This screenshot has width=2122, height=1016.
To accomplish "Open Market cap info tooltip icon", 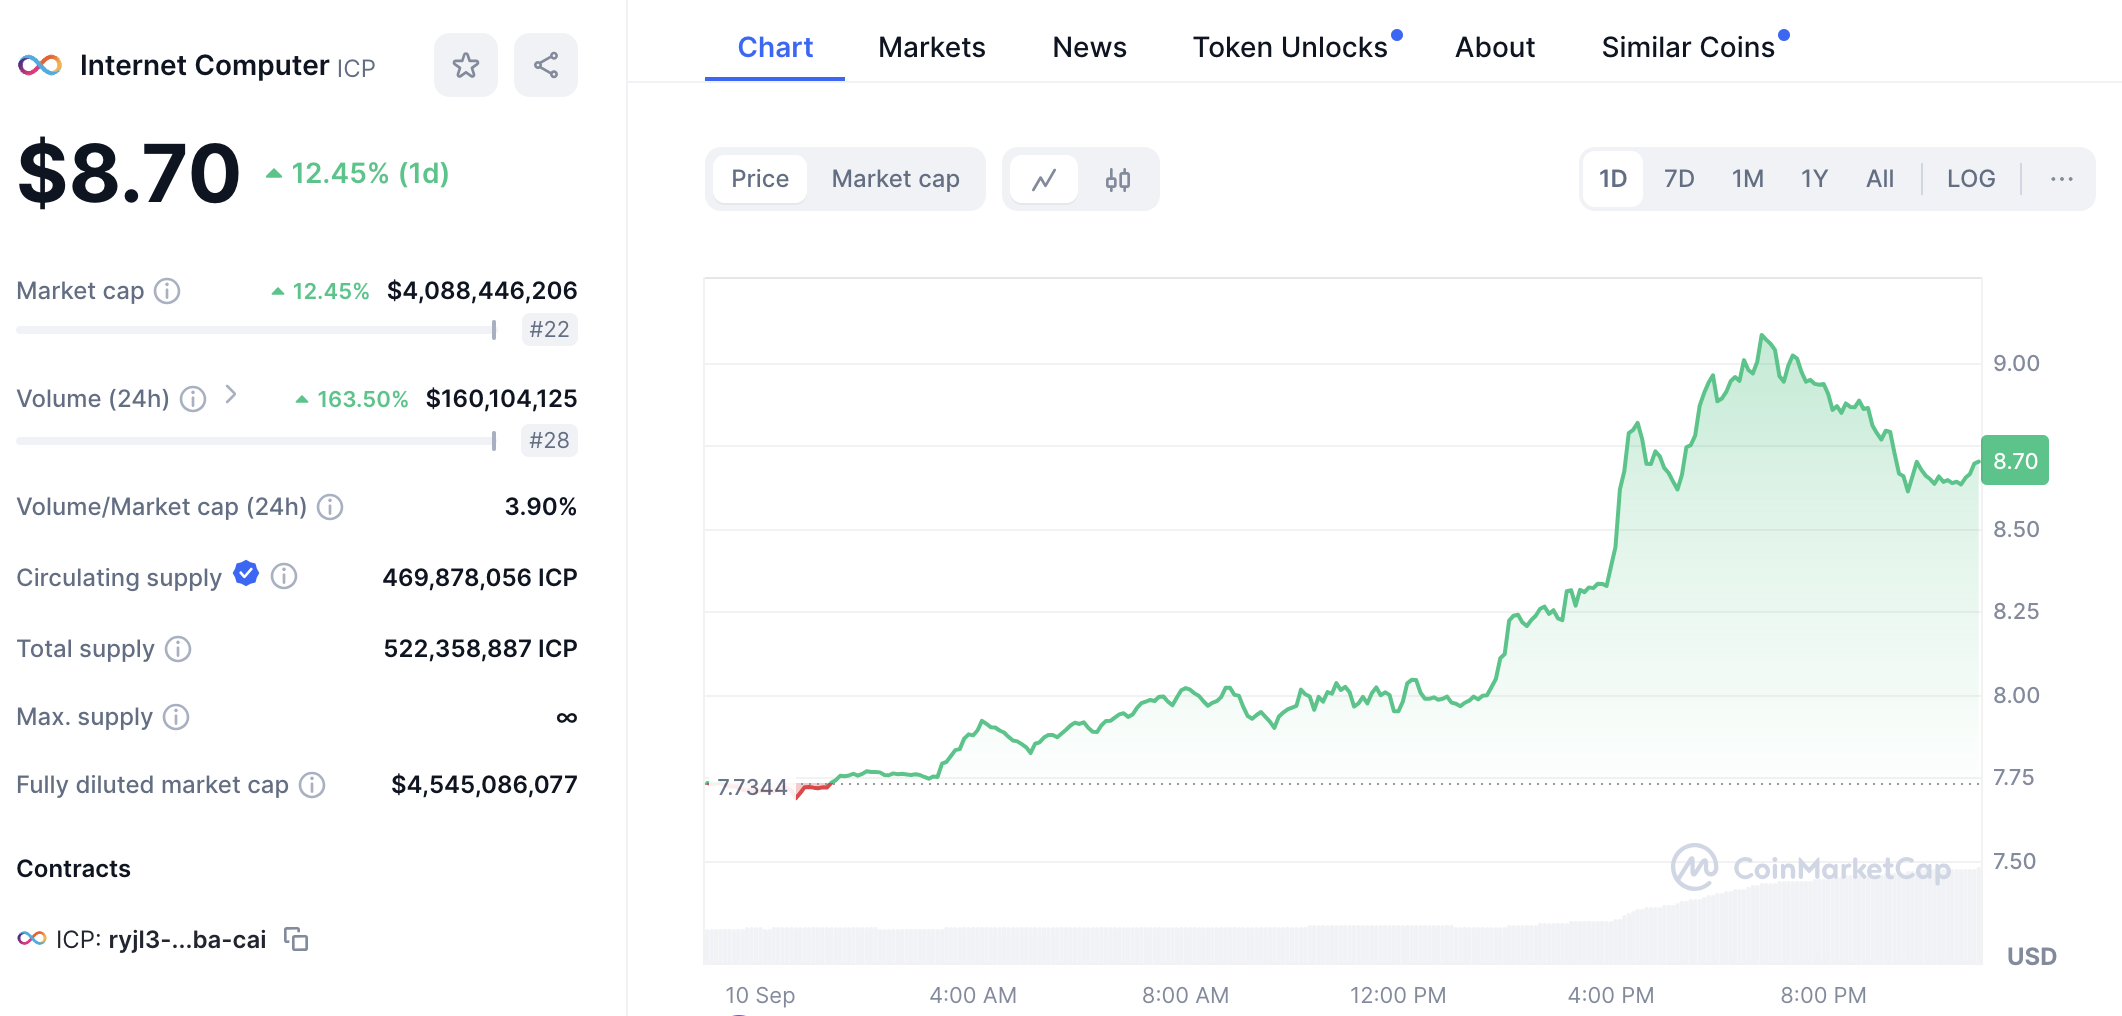I will [x=167, y=291].
